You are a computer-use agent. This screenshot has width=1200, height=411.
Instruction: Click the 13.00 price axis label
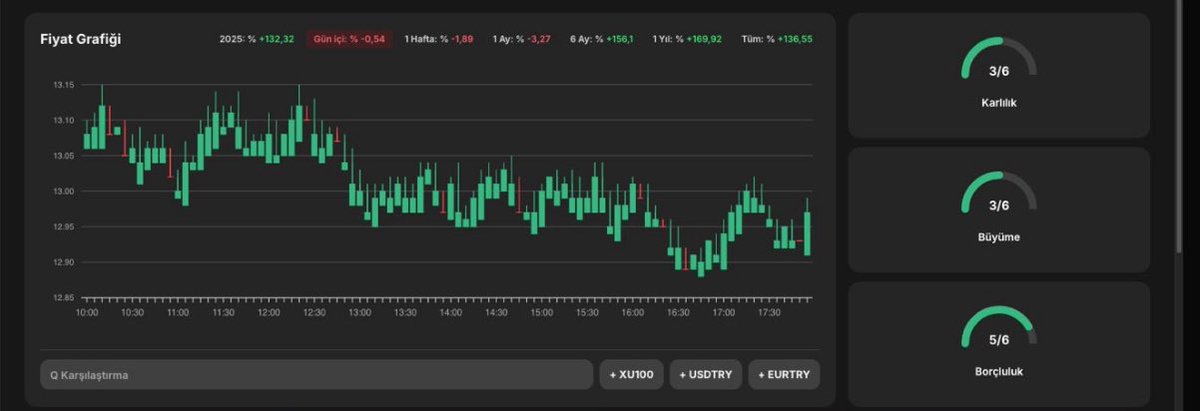pos(63,191)
